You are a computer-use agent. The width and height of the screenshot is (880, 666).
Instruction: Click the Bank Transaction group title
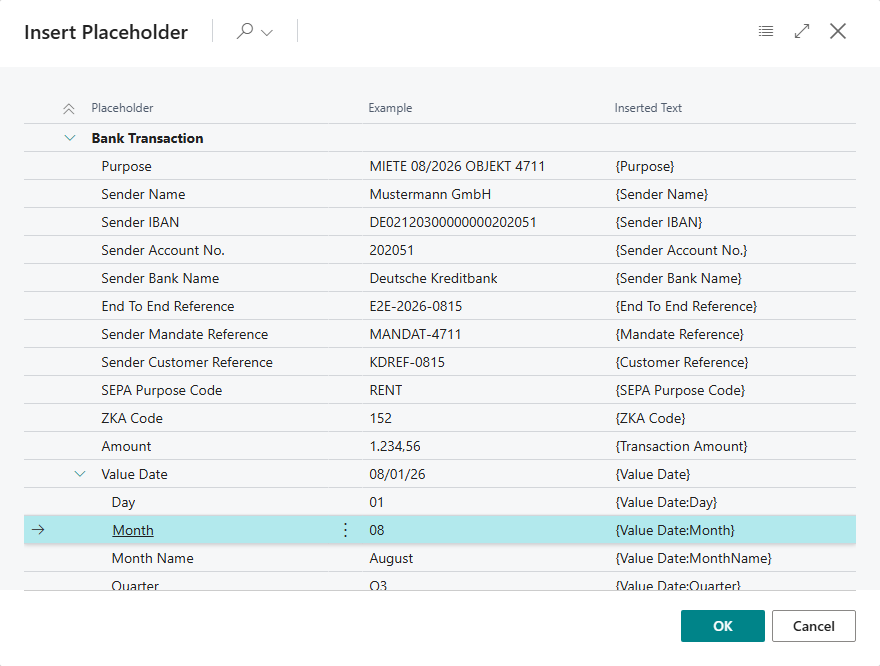tap(147, 138)
